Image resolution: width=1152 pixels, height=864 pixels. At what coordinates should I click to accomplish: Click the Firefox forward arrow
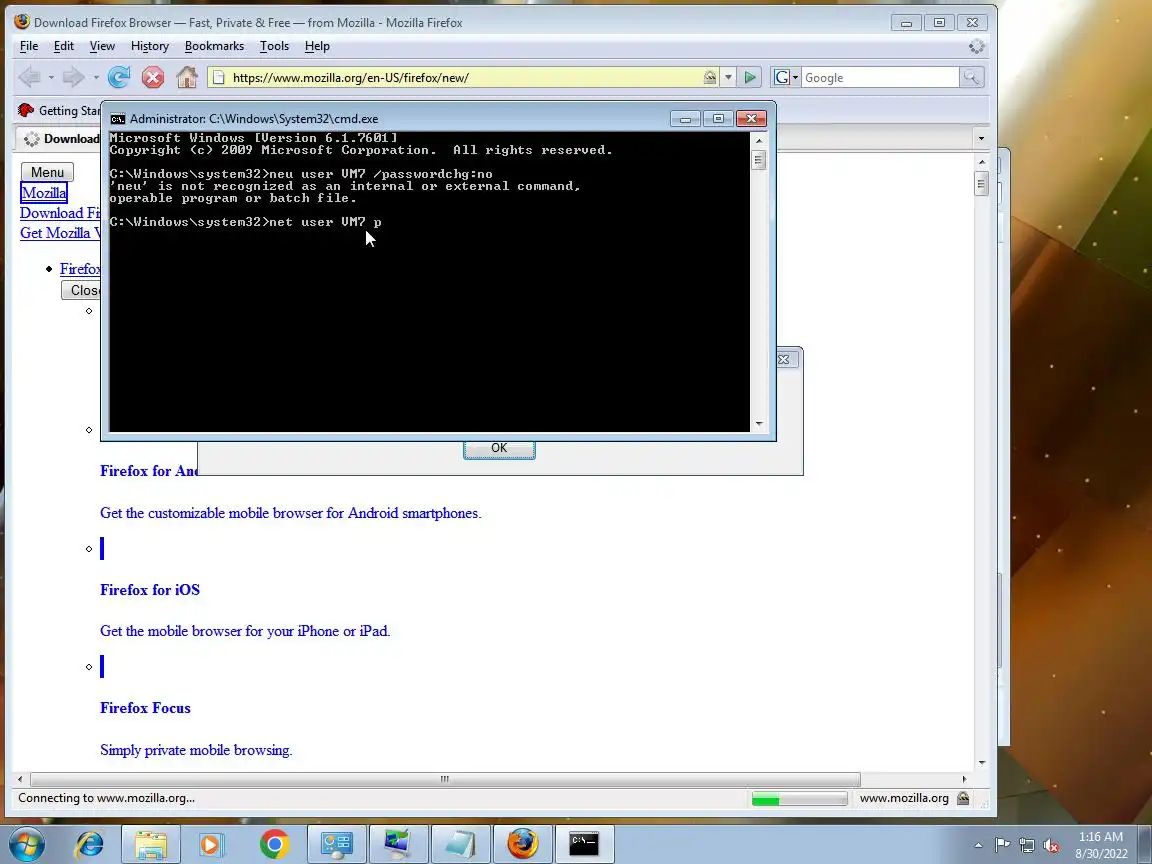73,77
